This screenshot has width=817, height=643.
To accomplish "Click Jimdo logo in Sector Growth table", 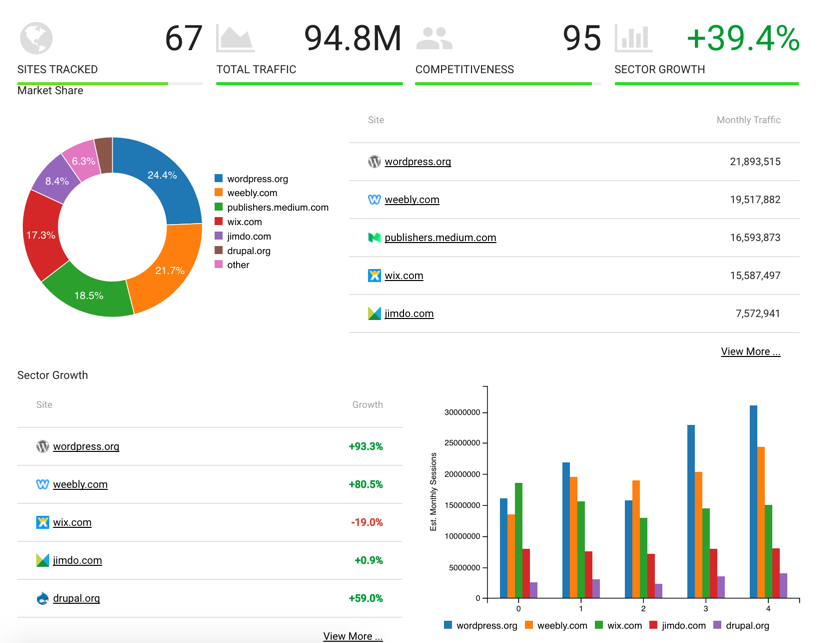I will 42,560.
